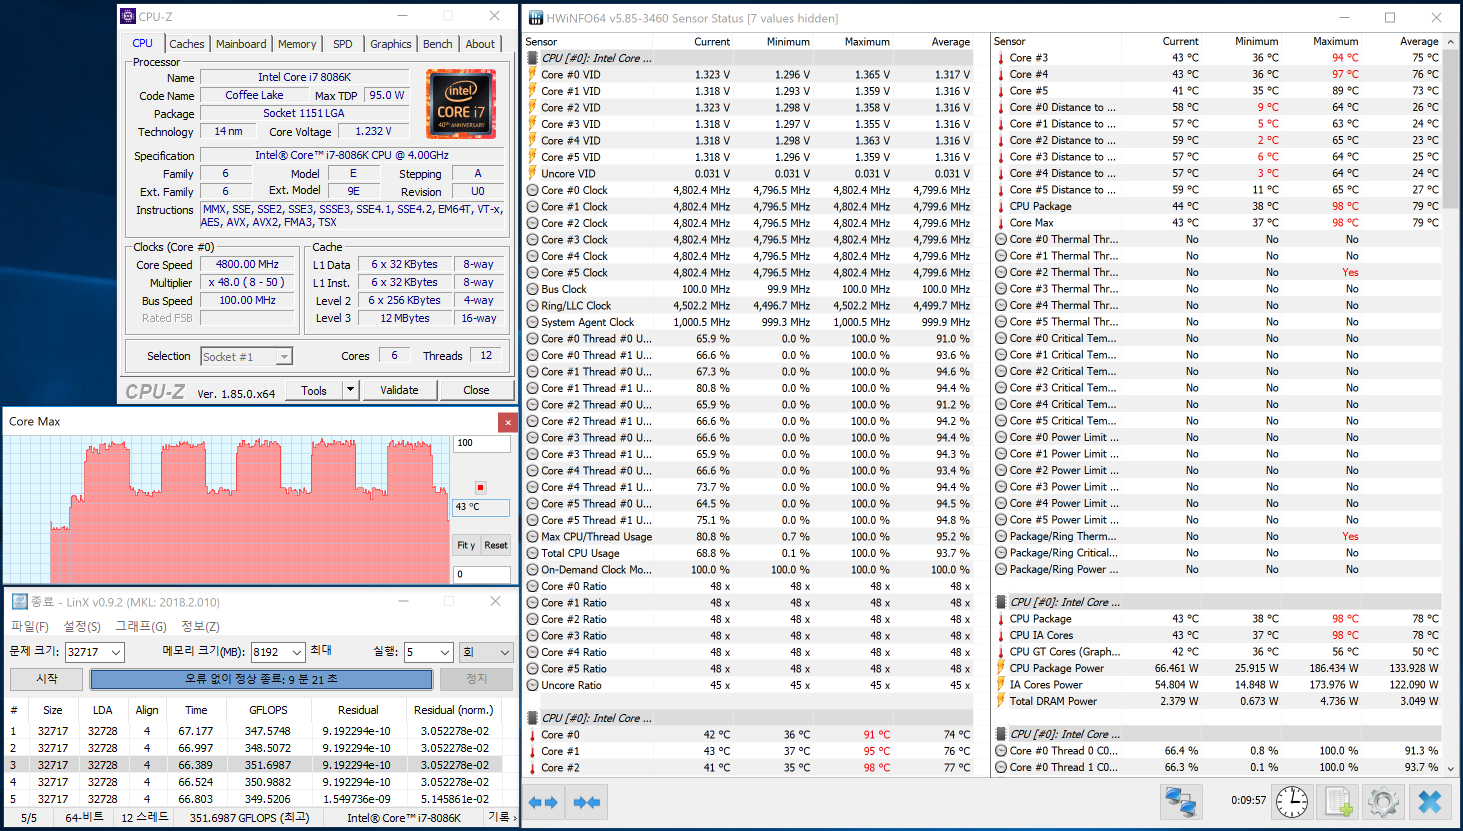Viewport: 1463px width, 831px height.
Task: Close the Core Max graph window
Action: (x=508, y=422)
